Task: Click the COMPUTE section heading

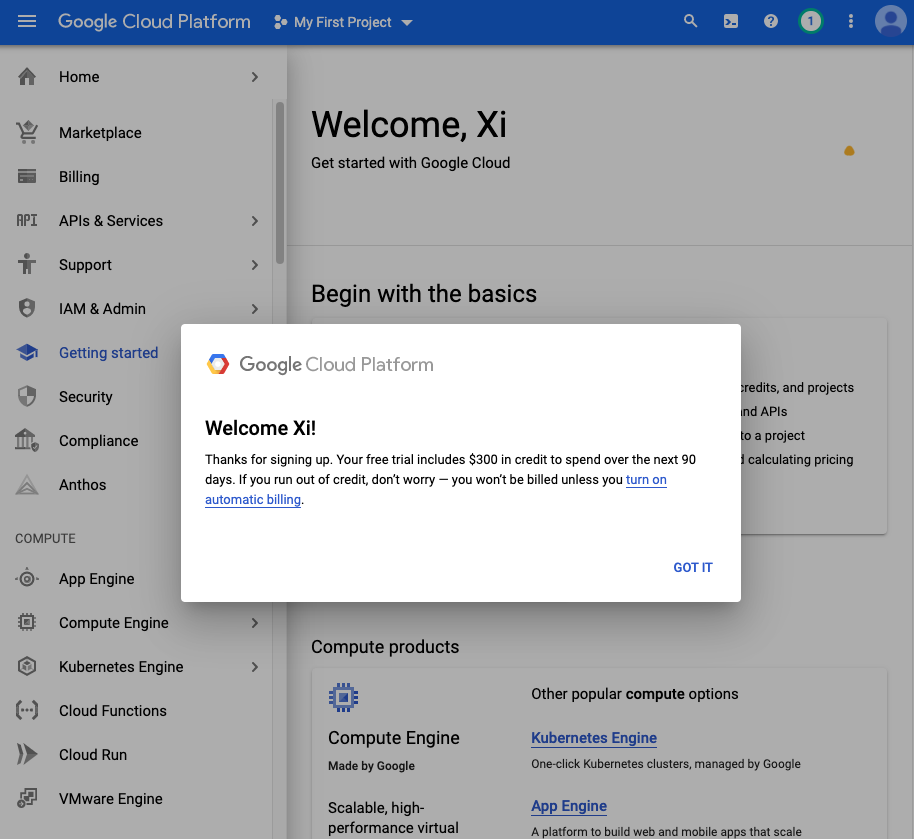Action: pos(45,538)
